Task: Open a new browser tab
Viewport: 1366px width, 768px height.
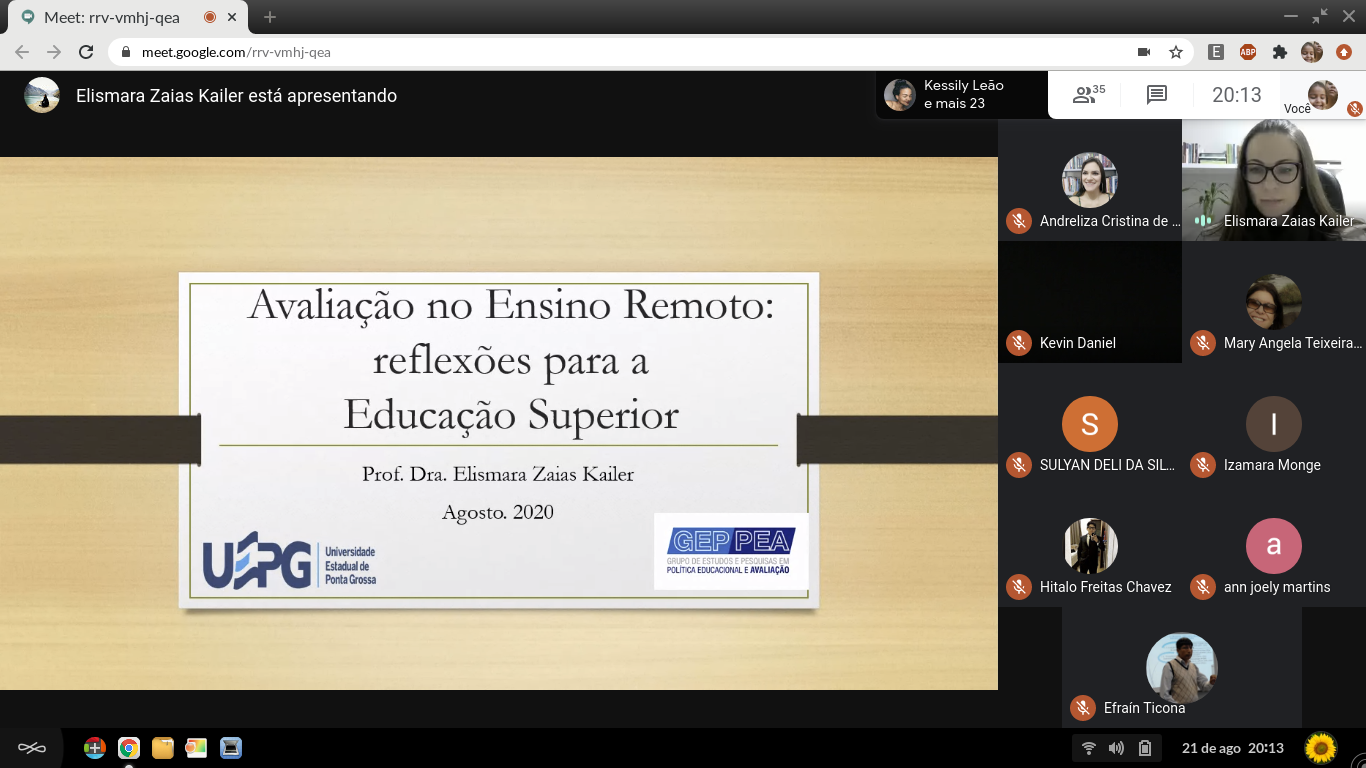Action: (270, 17)
